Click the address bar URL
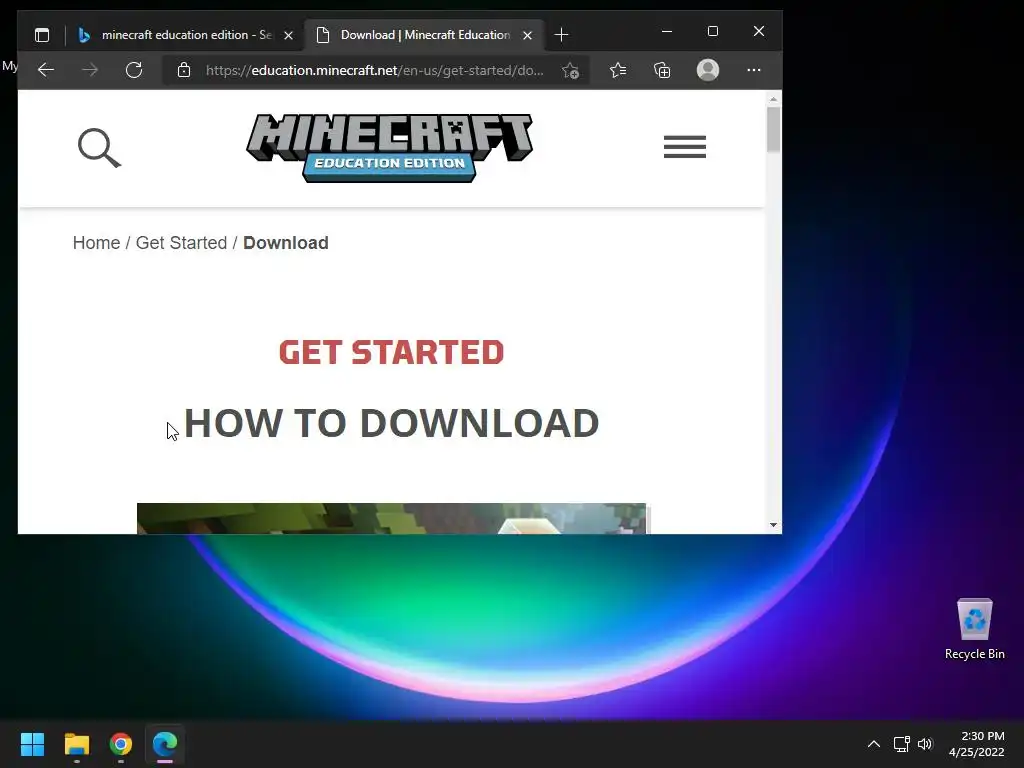This screenshot has width=1024, height=768. click(x=374, y=71)
